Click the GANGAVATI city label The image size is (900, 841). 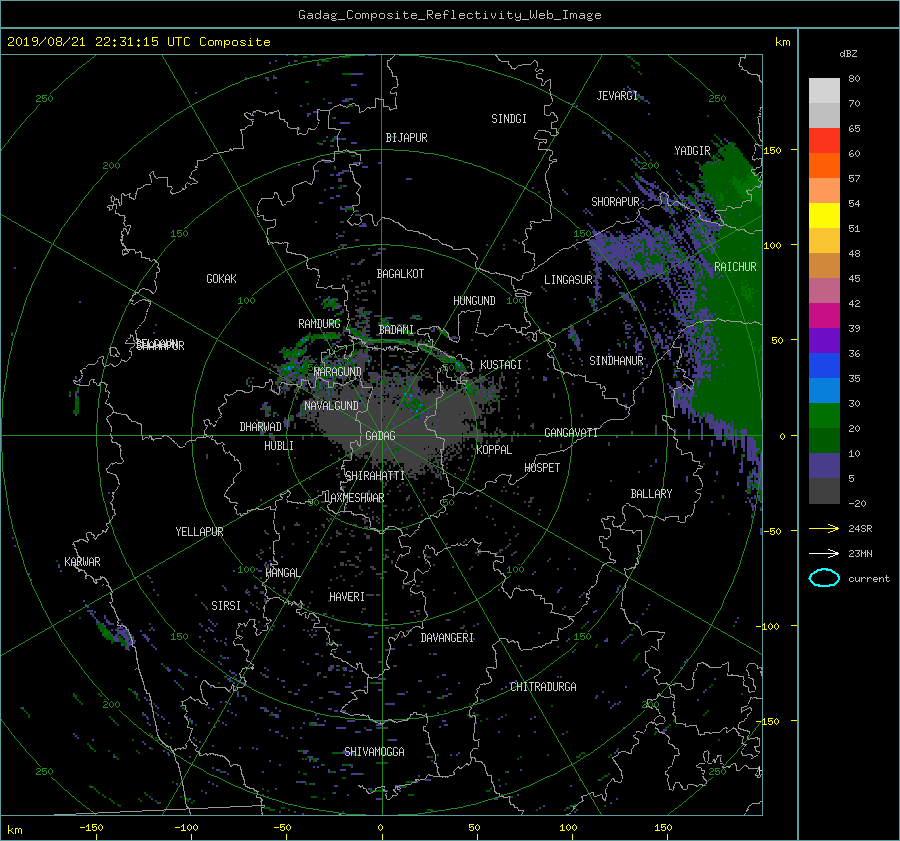tap(571, 433)
